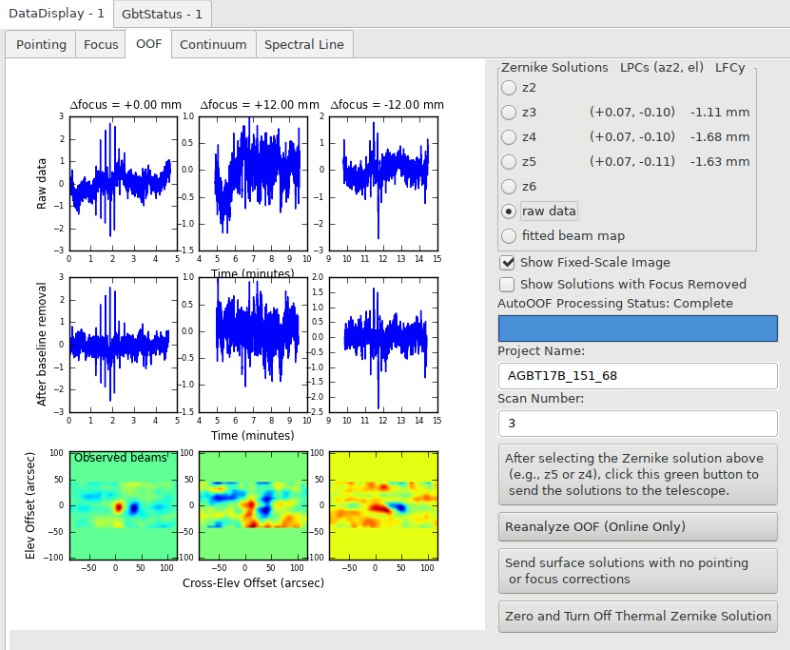Screen dimensions: 790x650
Task: Click the baseline-removed plot spanning 4-10 minutes
Action: [253, 344]
